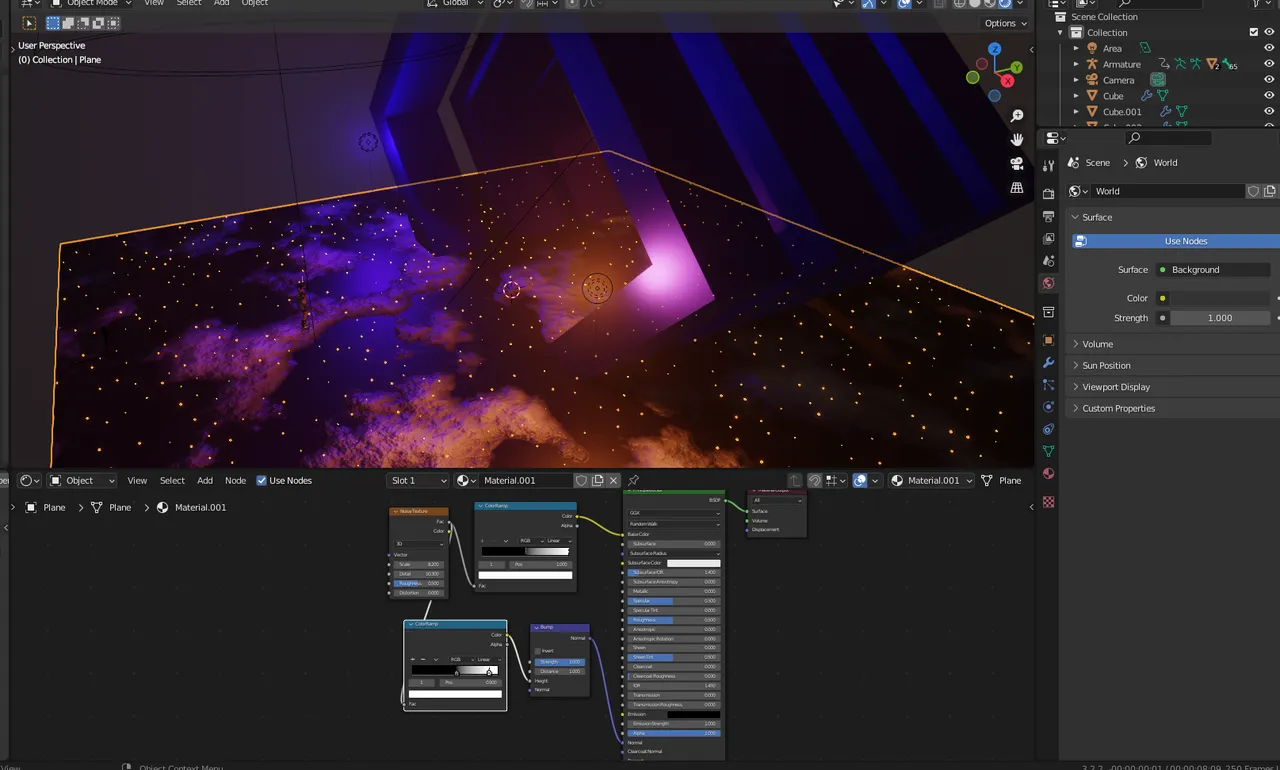Toggle the camera view icon in viewport
1280x770 pixels.
(1017, 164)
